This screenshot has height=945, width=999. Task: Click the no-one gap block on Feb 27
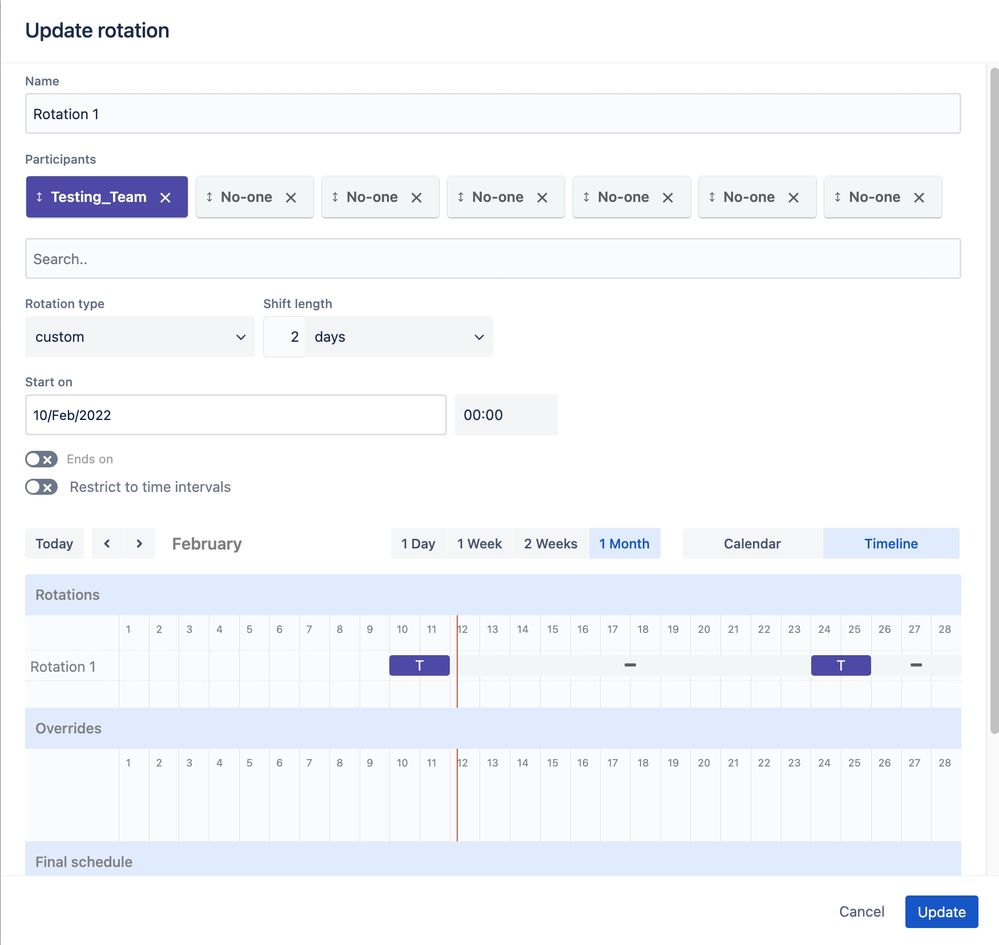tap(916, 665)
